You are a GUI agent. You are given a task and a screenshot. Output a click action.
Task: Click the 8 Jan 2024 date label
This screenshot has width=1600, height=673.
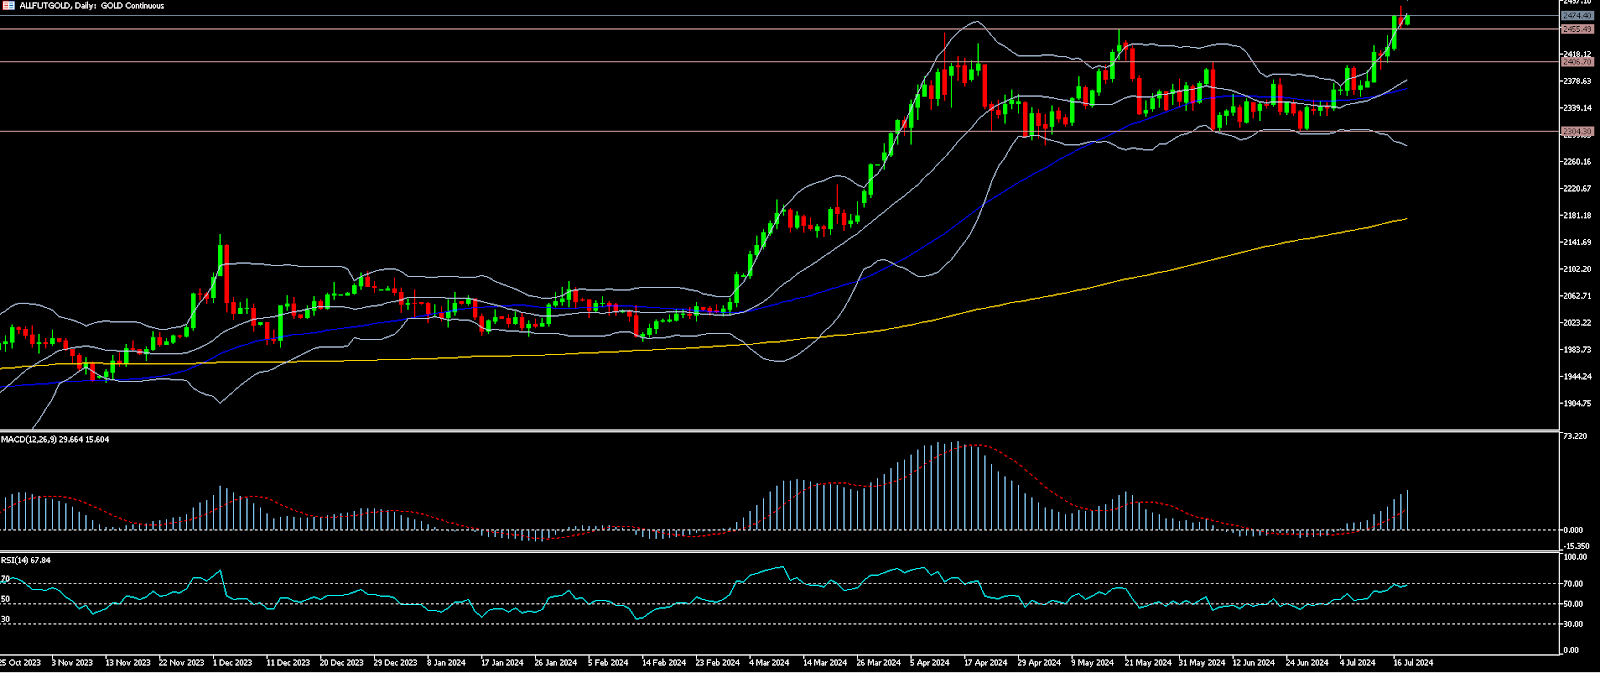click(x=447, y=663)
